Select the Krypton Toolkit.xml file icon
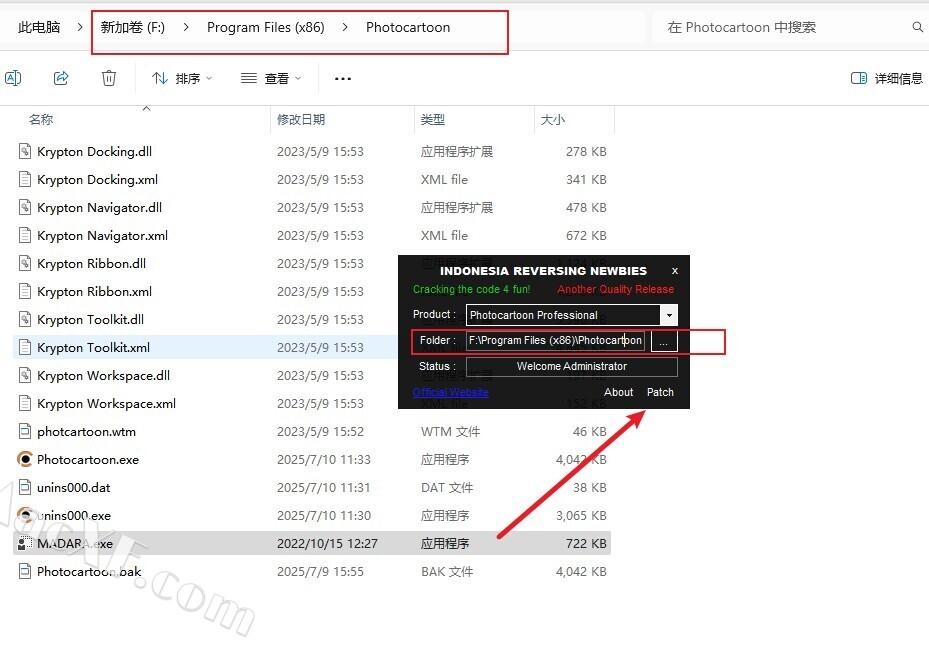This screenshot has width=929, height=660. (x=25, y=348)
